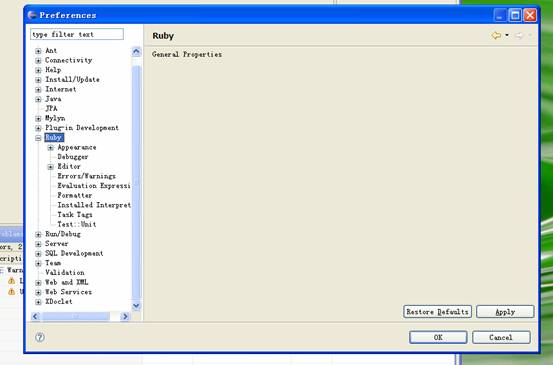Expand the XDoclet tree node
This screenshot has width=553, height=365.
pos(38,302)
